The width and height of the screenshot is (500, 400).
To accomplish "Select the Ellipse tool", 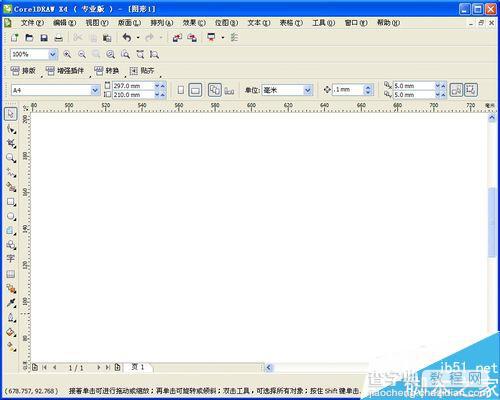I will click(11, 216).
